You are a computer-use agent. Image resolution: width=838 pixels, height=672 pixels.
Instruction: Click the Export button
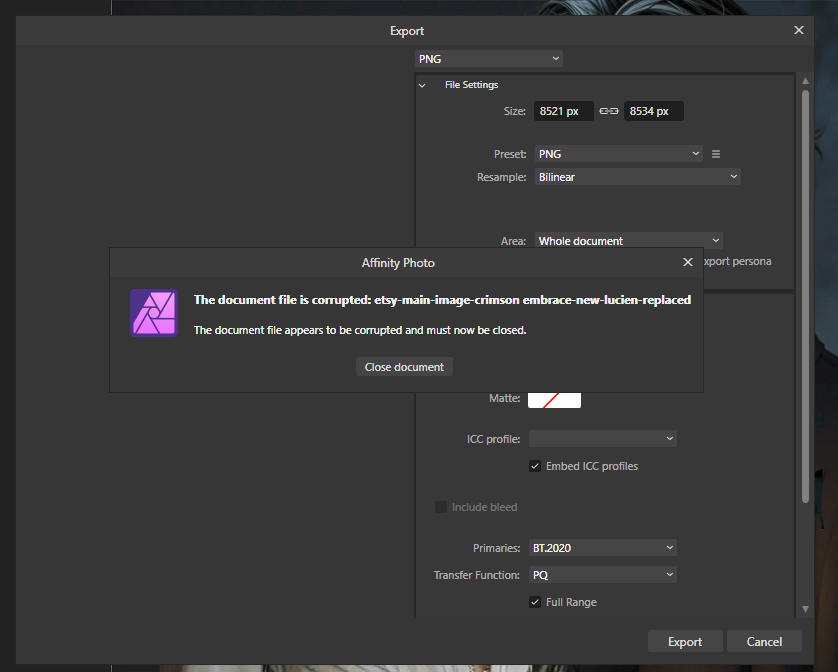click(685, 642)
